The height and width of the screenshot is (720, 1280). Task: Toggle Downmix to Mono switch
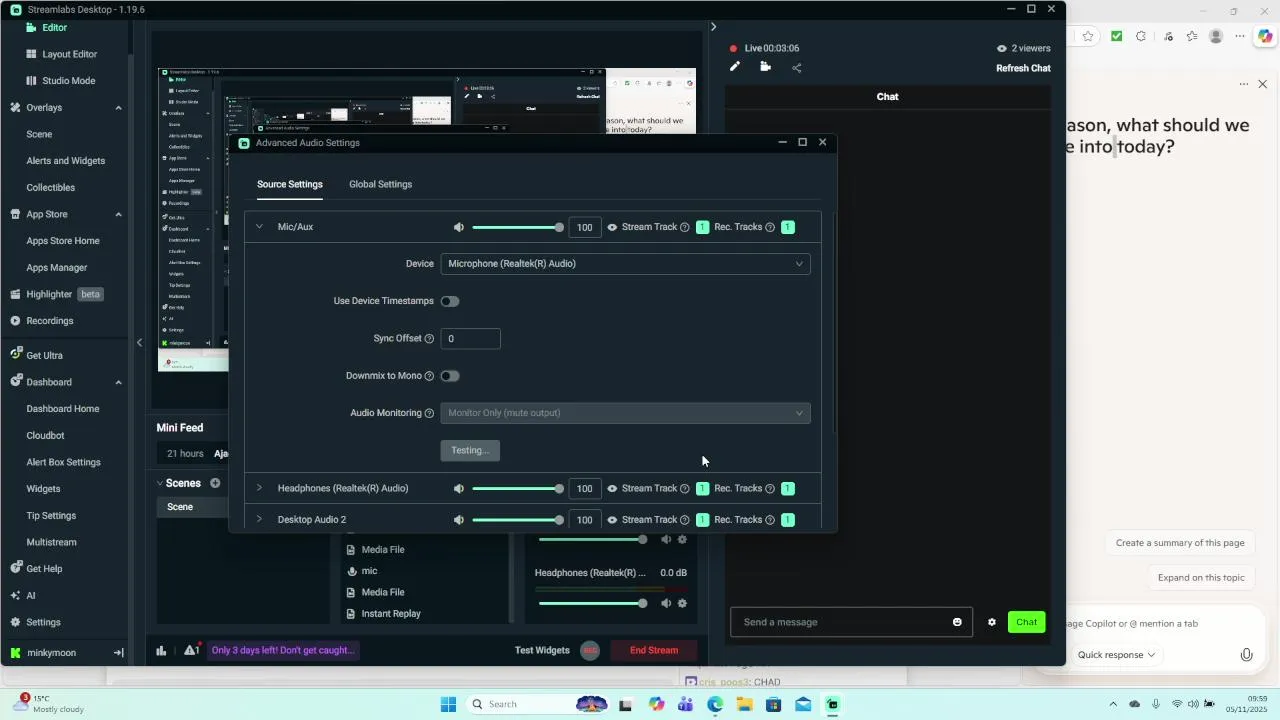click(x=450, y=376)
